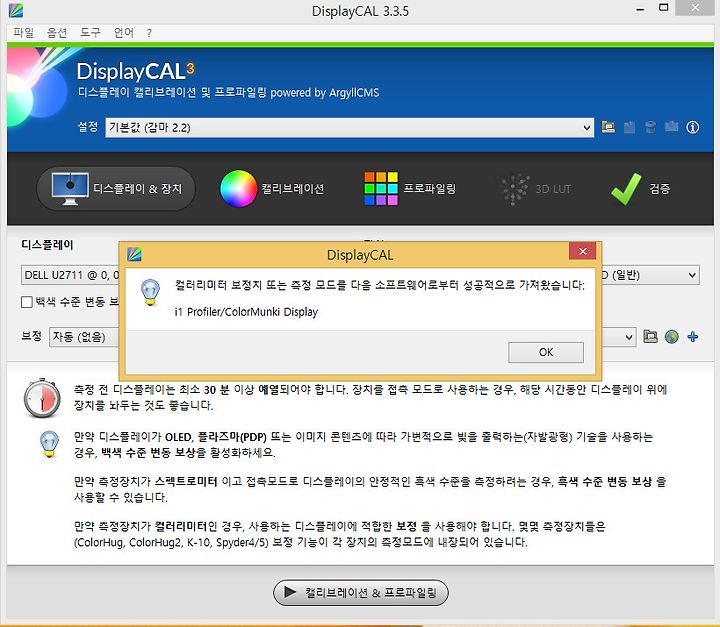
Task: Switch to the 3D LUT tab
Action: coord(535,189)
